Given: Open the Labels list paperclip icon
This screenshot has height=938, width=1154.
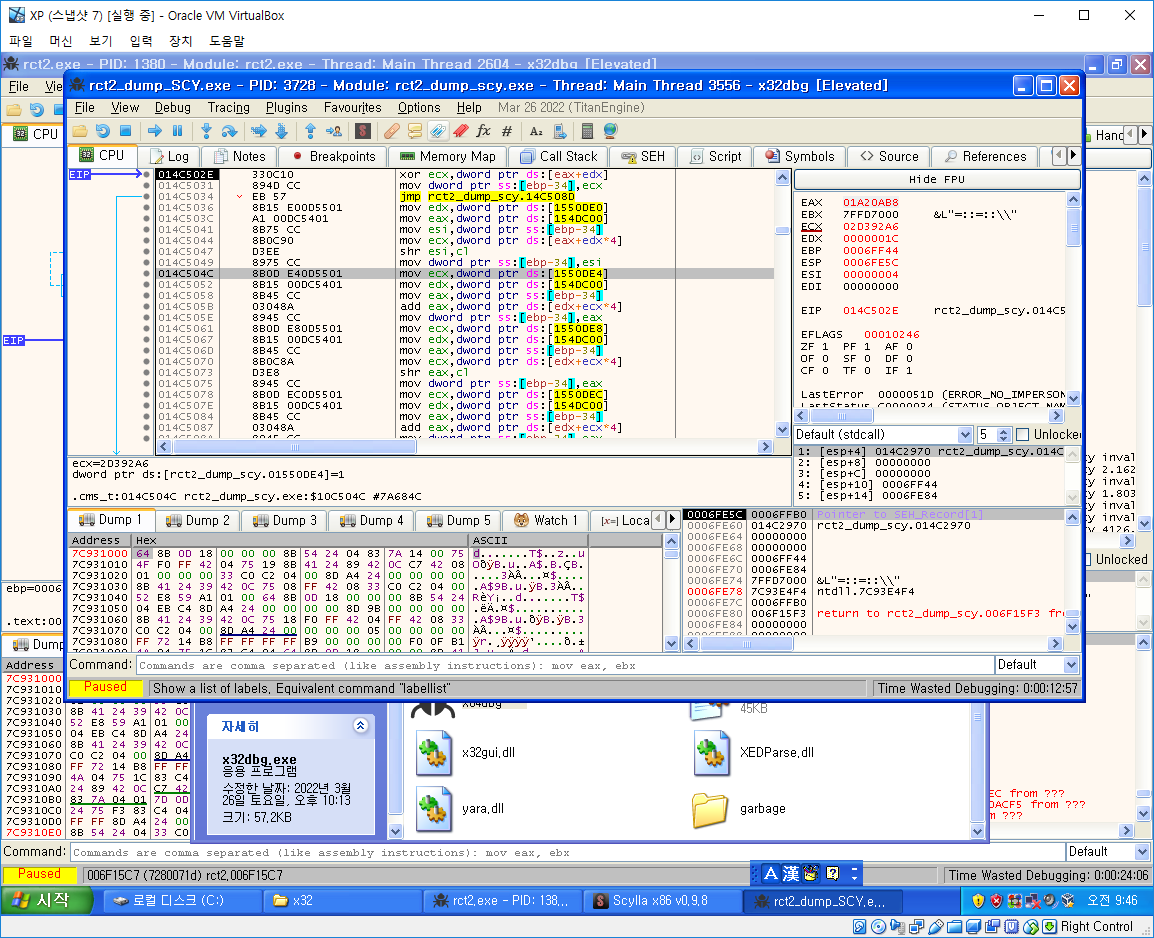Looking at the screenshot, I should tap(437, 131).
